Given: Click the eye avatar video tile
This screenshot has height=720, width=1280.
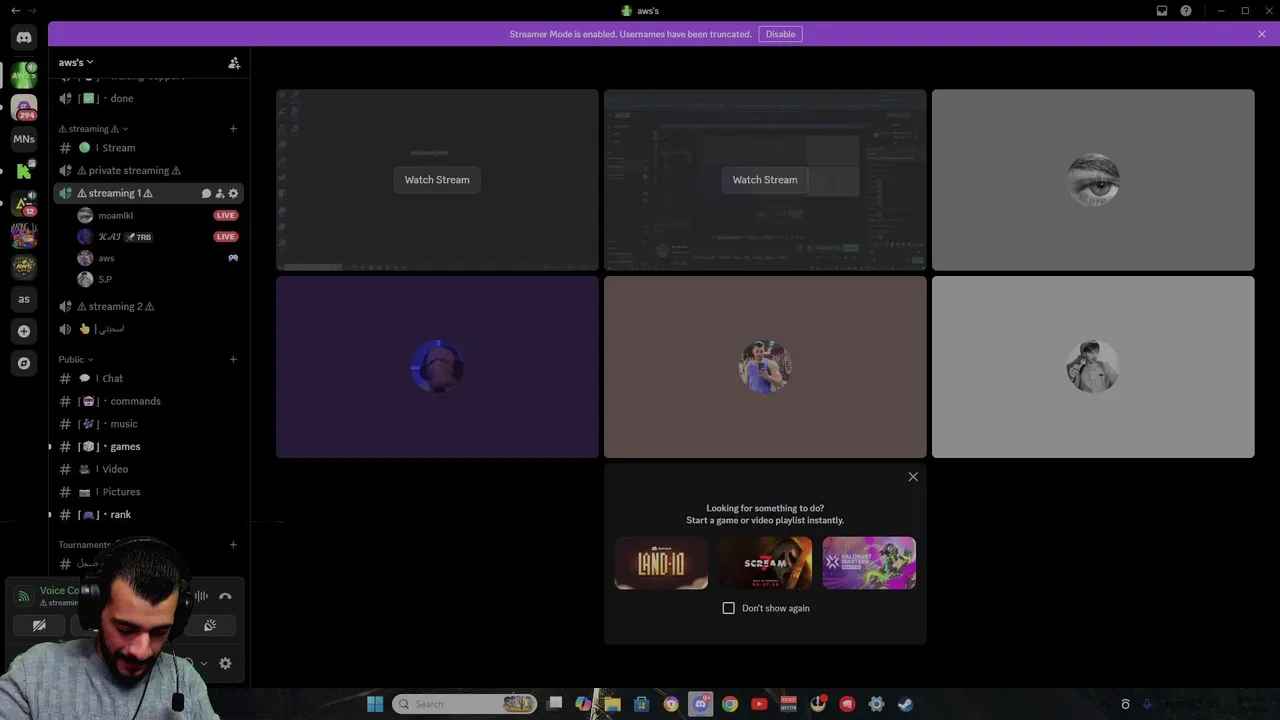Looking at the screenshot, I should pyautogui.click(x=1093, y=180).
